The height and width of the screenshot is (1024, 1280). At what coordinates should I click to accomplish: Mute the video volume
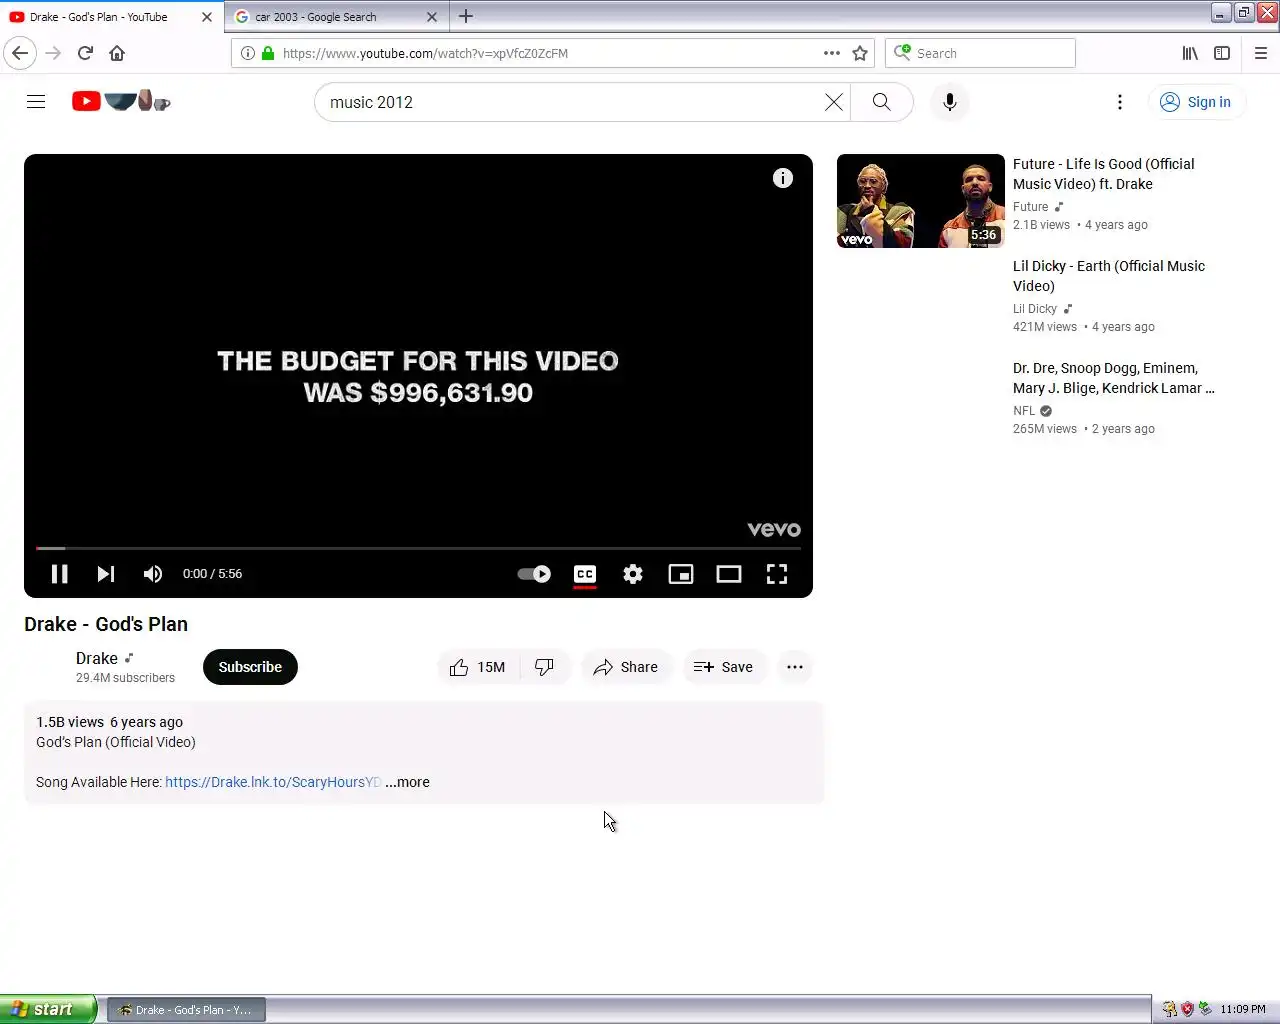point(153,574)
